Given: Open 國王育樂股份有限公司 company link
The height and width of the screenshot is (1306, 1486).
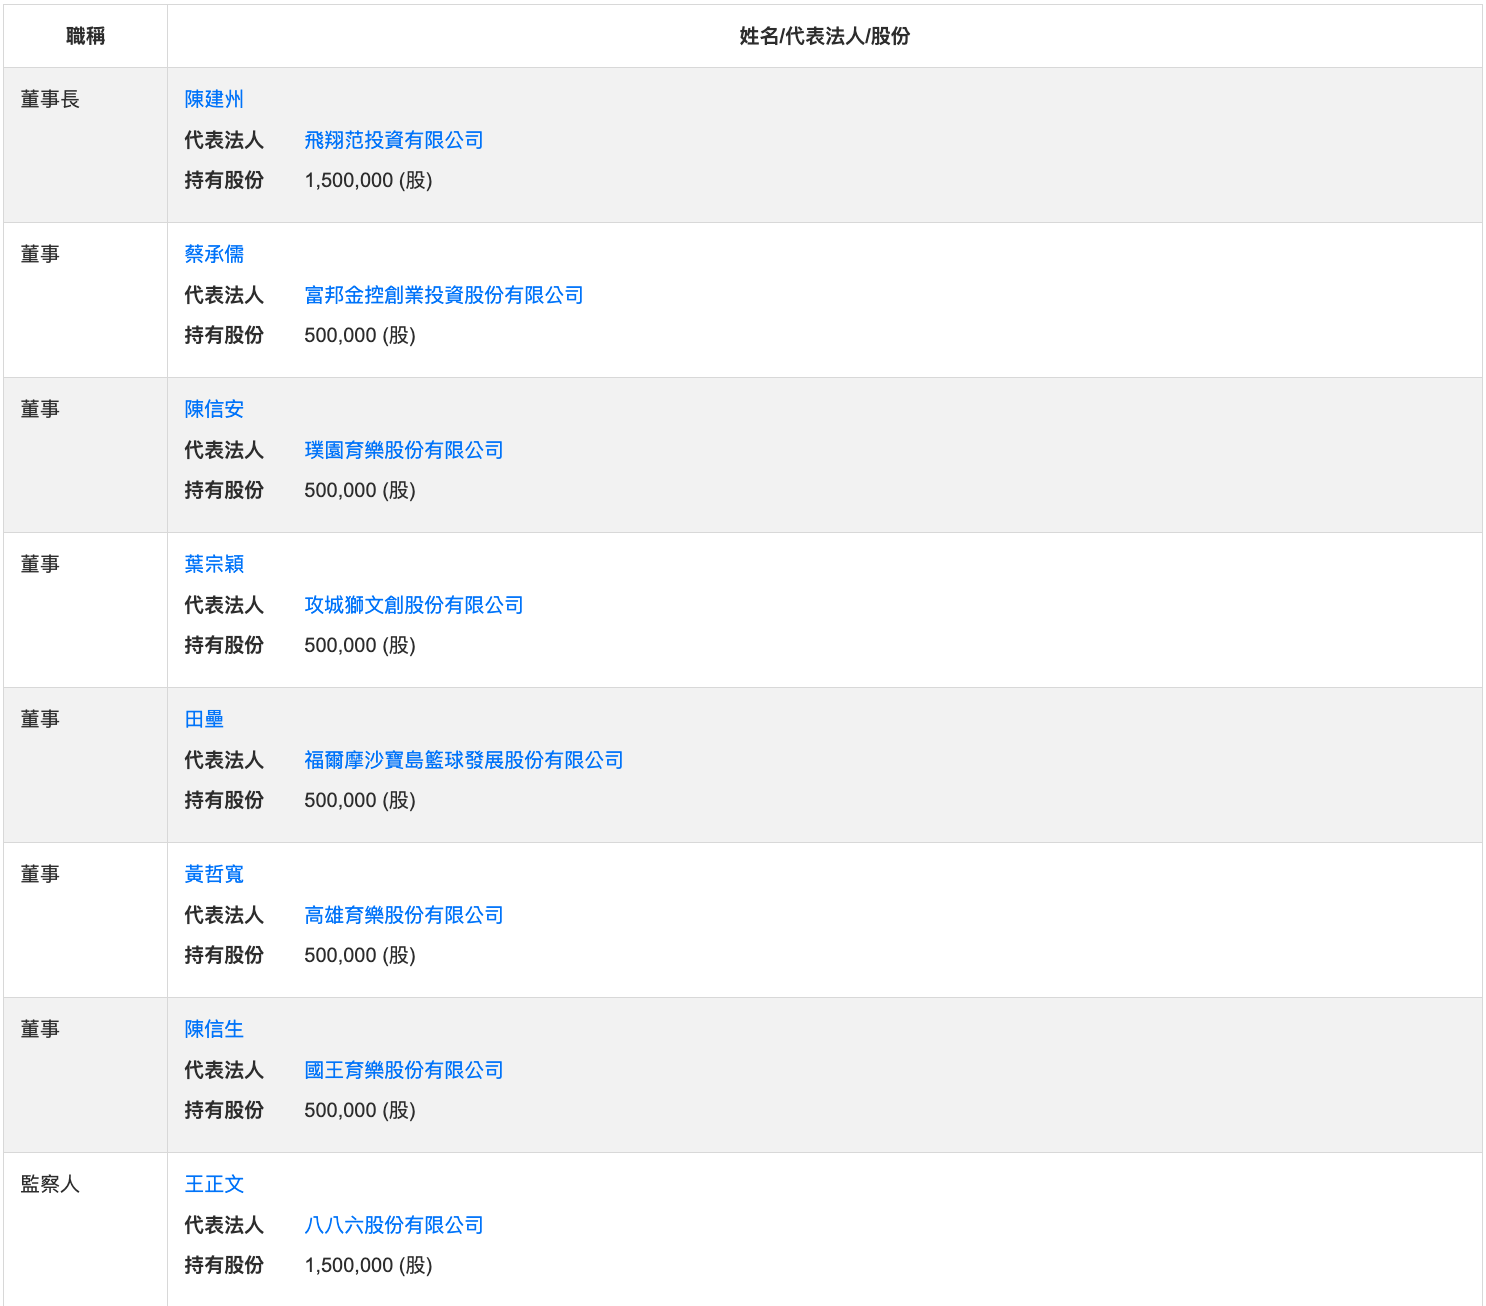Looking at the screenshot, I should click(x=403, y=1070).
